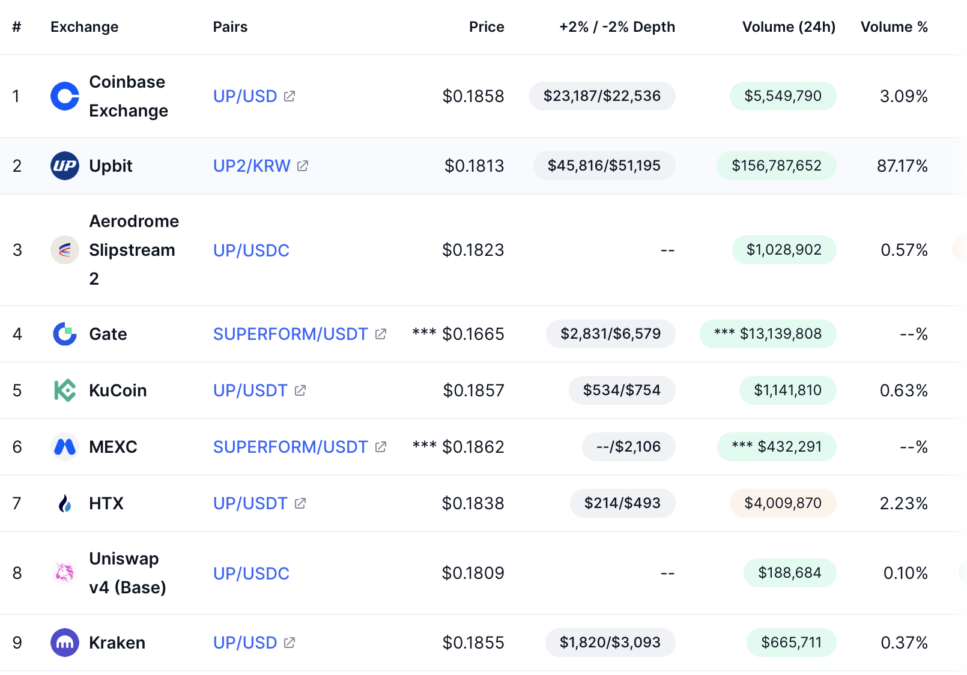Viewport: 967px width, 675px height.
Task: Click the Aerodrome Slipstream 2 logo icon
Action: pyautogui.click(x=65, y=250)
